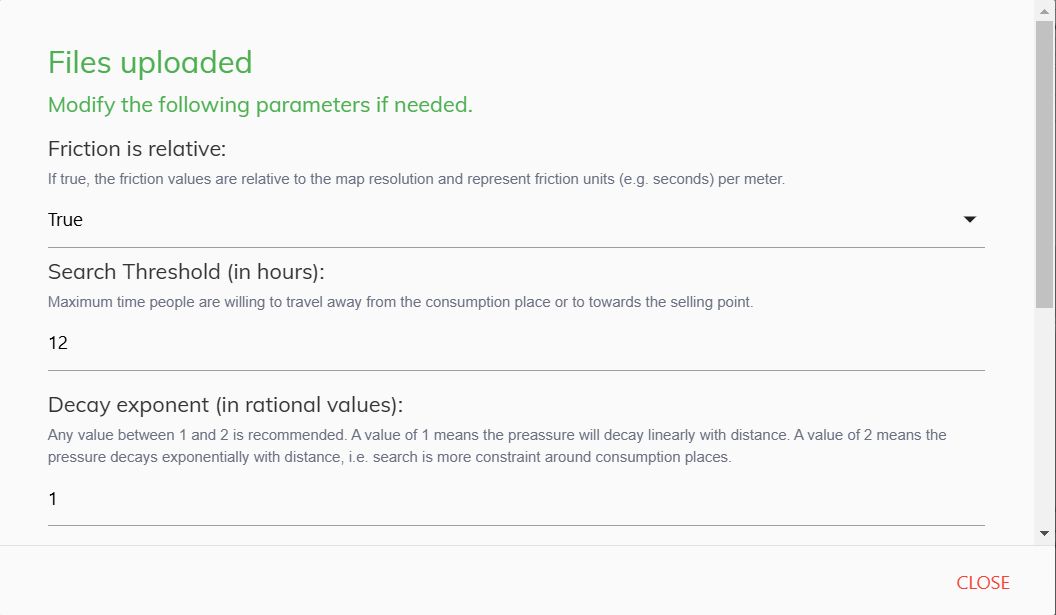1056x615 pixels.
Task: Click the dropdown arrow beside True
Action: pos(969,220)
